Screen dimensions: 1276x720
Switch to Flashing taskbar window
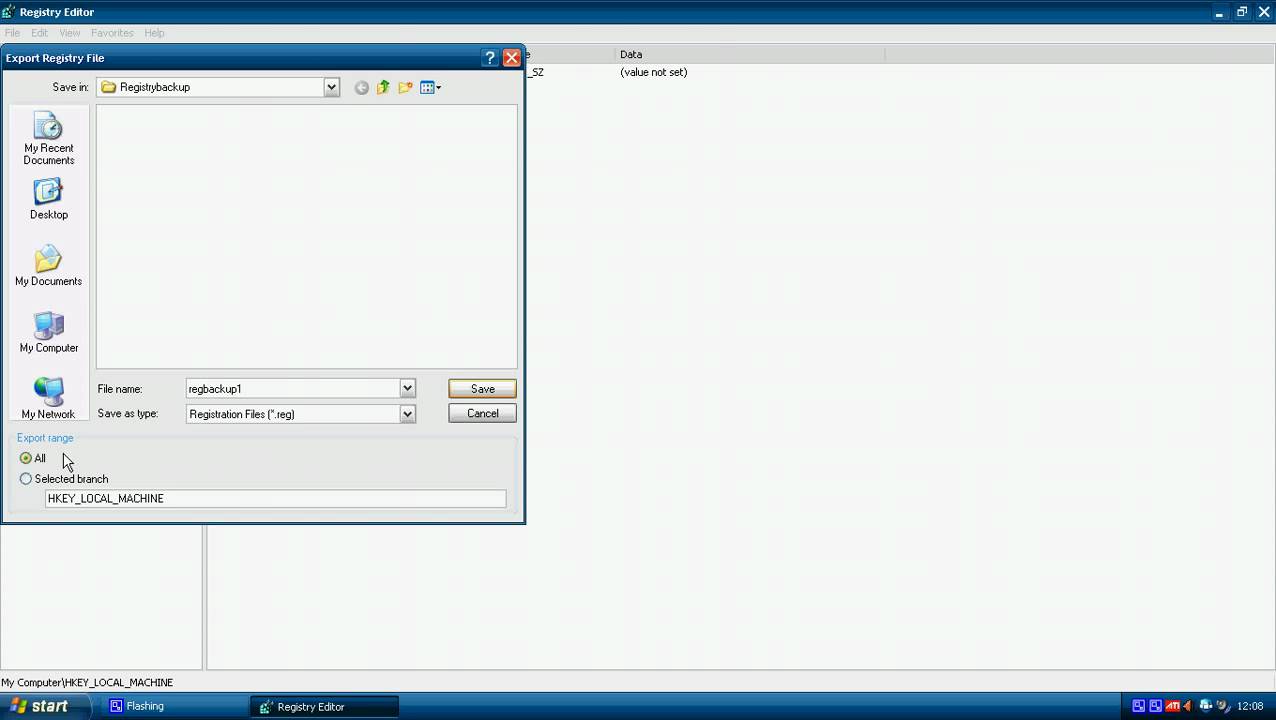coord(175,706)
